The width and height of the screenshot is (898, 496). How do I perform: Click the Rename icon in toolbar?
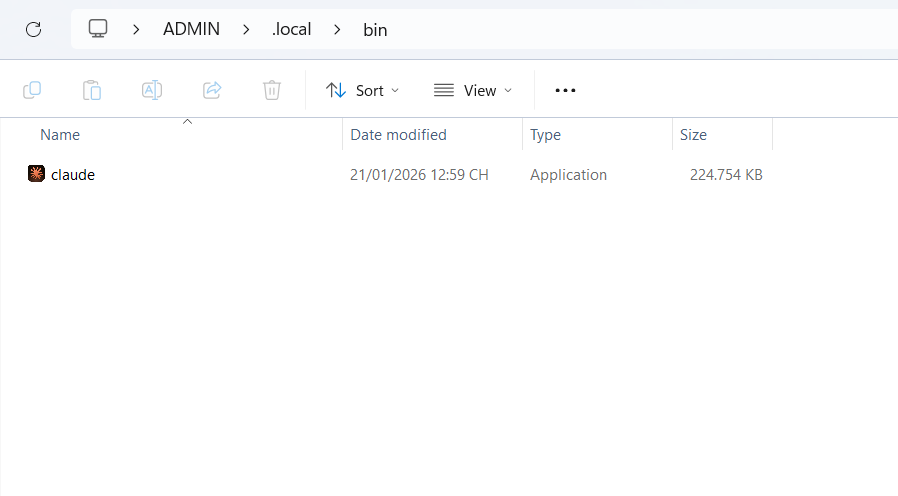pyautogui.click(x=152, y=90)
